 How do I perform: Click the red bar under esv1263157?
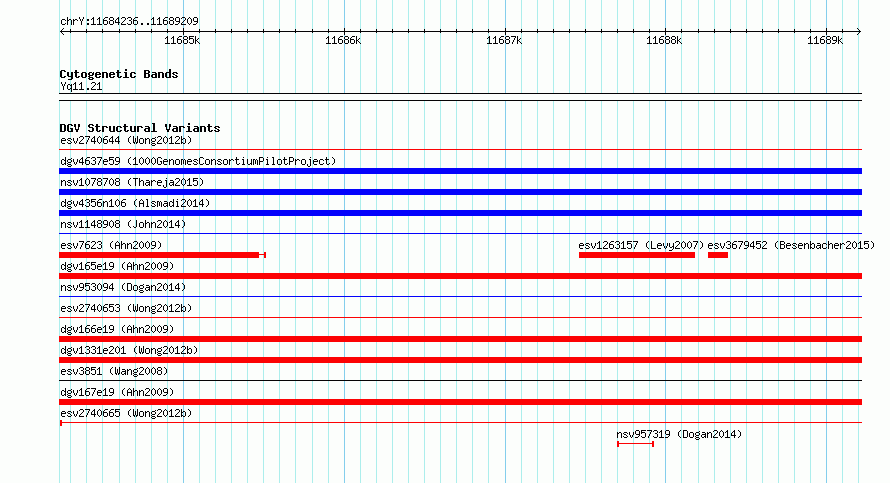(637, 255)
